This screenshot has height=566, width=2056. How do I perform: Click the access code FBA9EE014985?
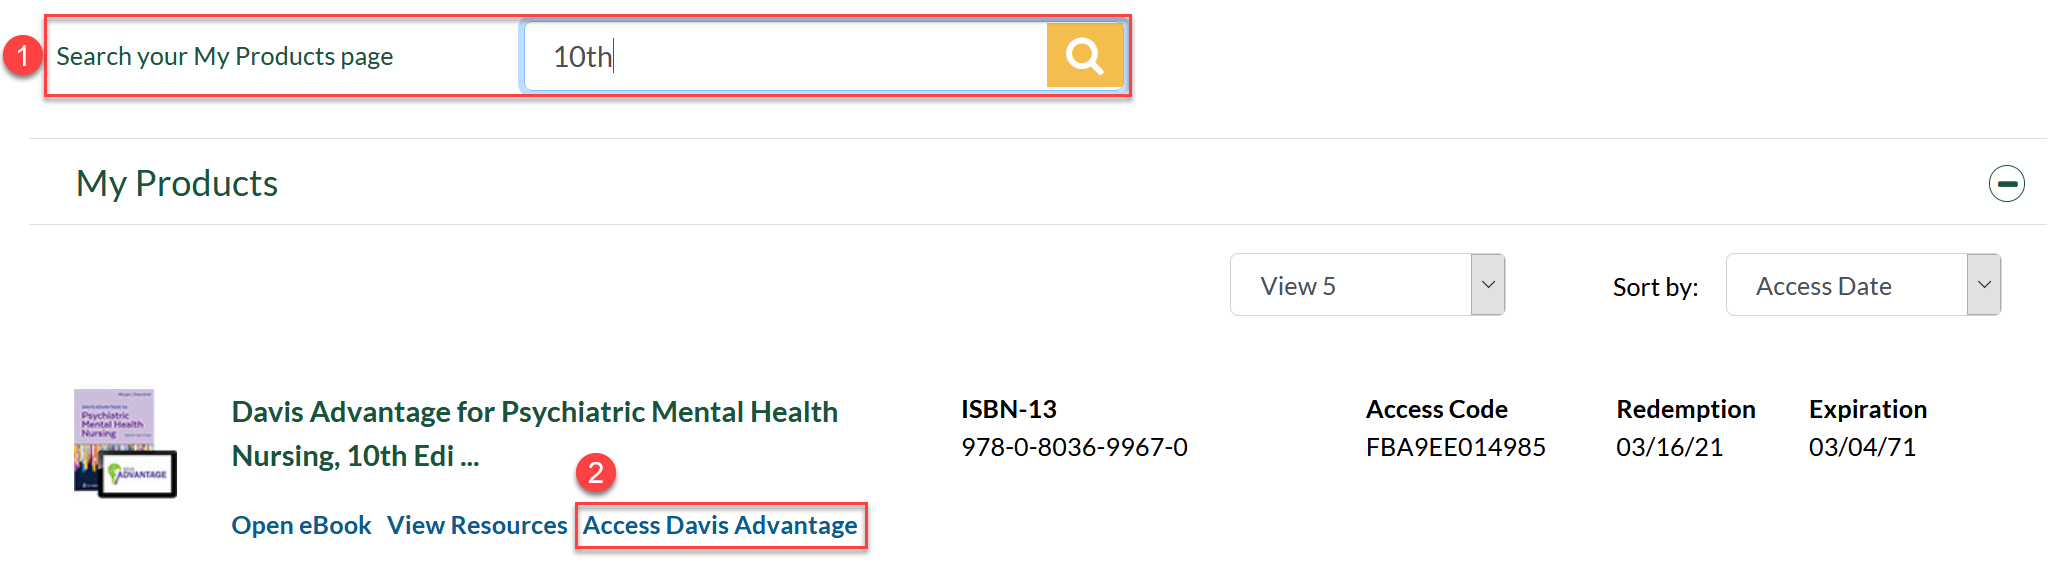click(1455, 447)
